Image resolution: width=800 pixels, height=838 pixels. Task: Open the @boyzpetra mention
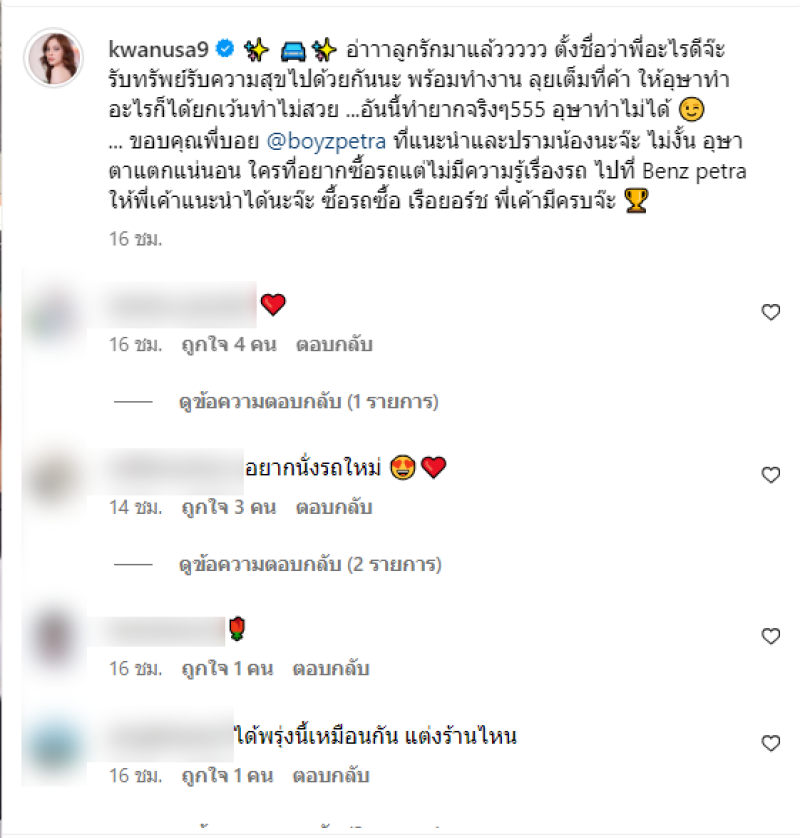[326, 141]
